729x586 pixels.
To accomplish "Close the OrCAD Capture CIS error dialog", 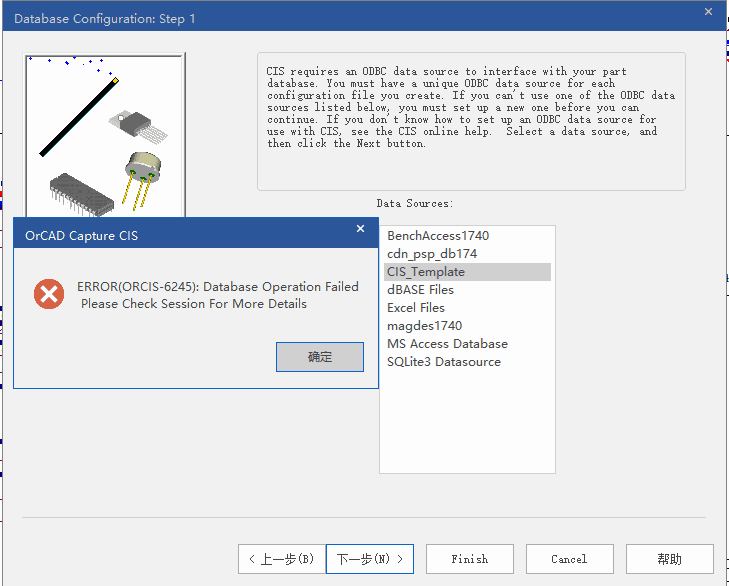I will (x=360, y=229).
